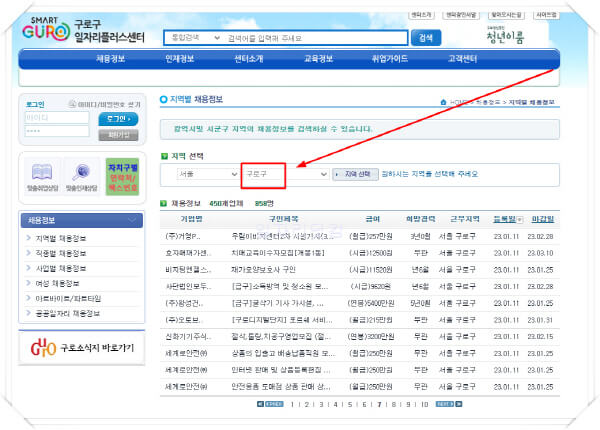Image resolution: width=600 pixels, height=430 pixels.
Task: Open the 센터소개 main navigation menu
Action: pos(249,59)
